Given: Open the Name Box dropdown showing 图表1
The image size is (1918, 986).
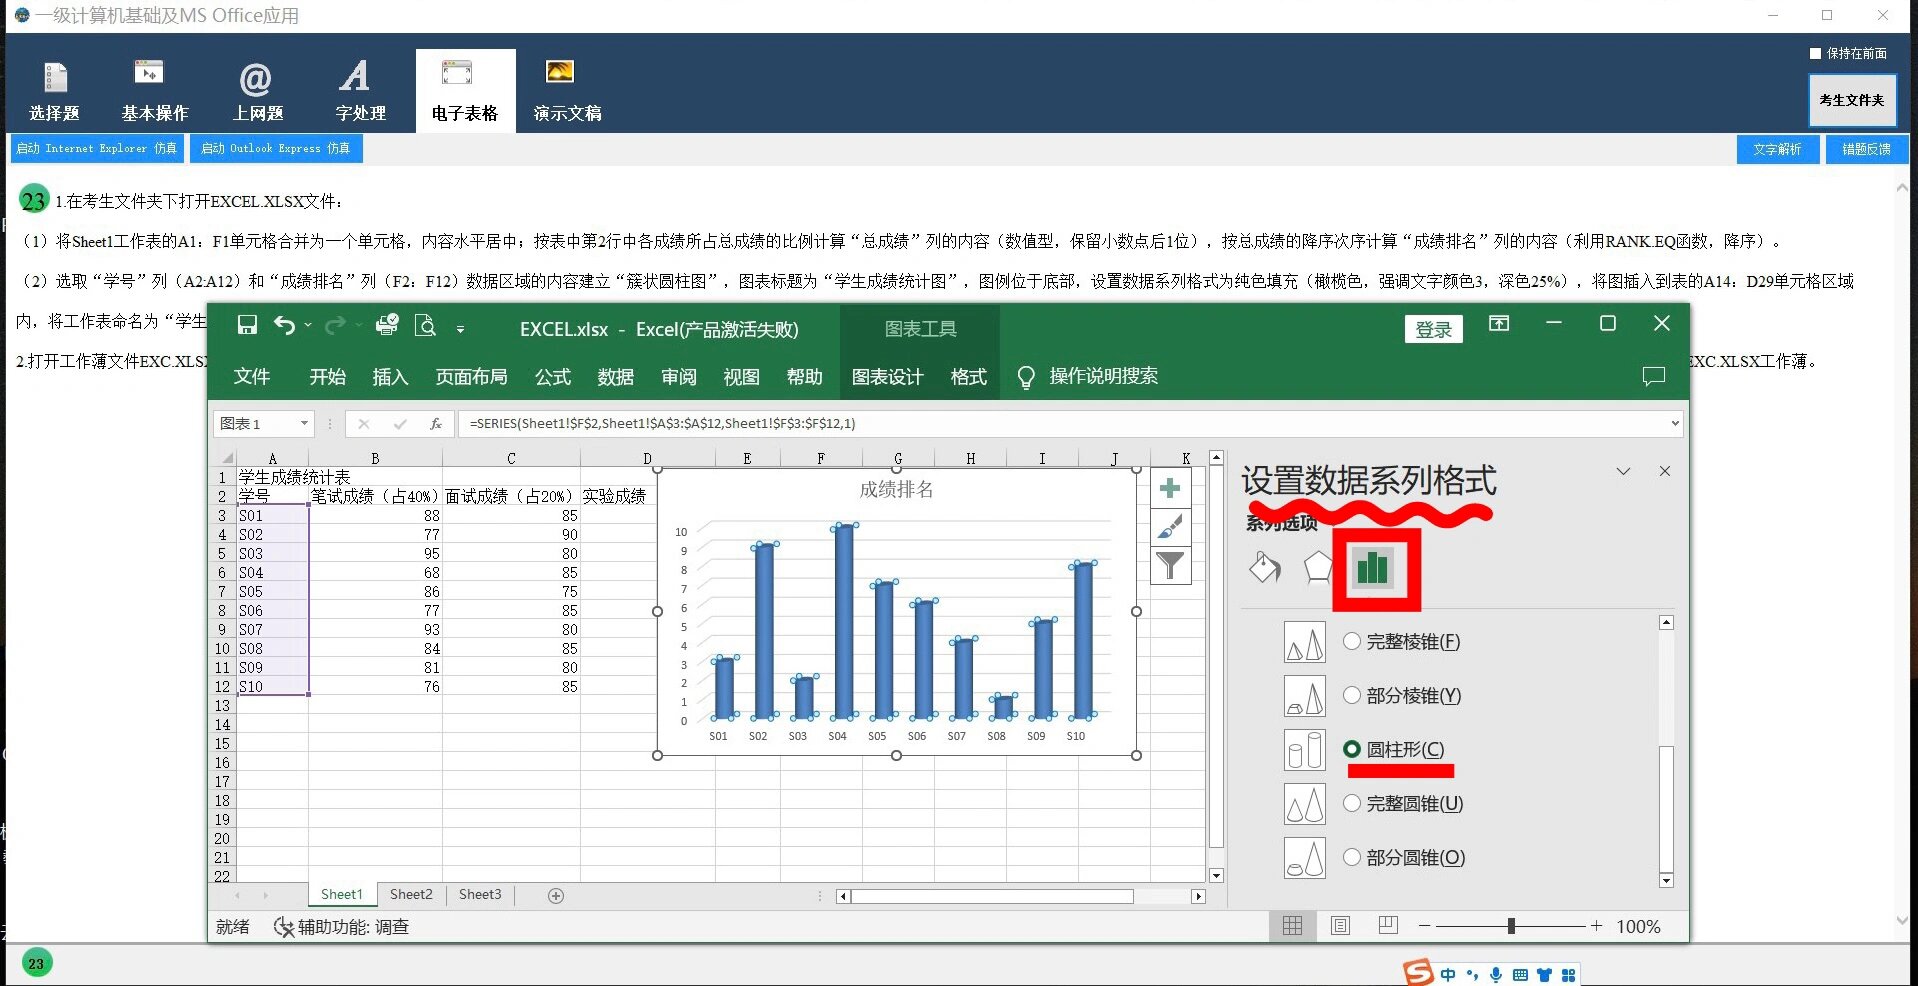Looking at the screenshot, I should pyautogui.click(x=305, y=423).
